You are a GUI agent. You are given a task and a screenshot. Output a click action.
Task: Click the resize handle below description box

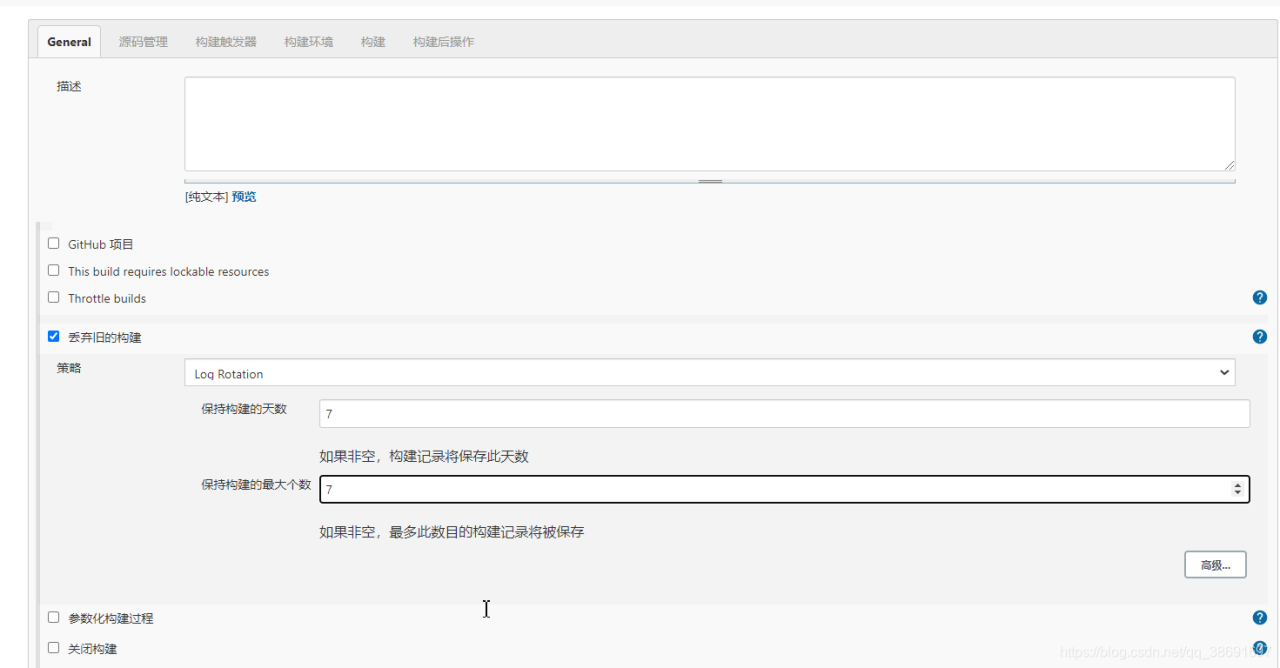(710, 181)
